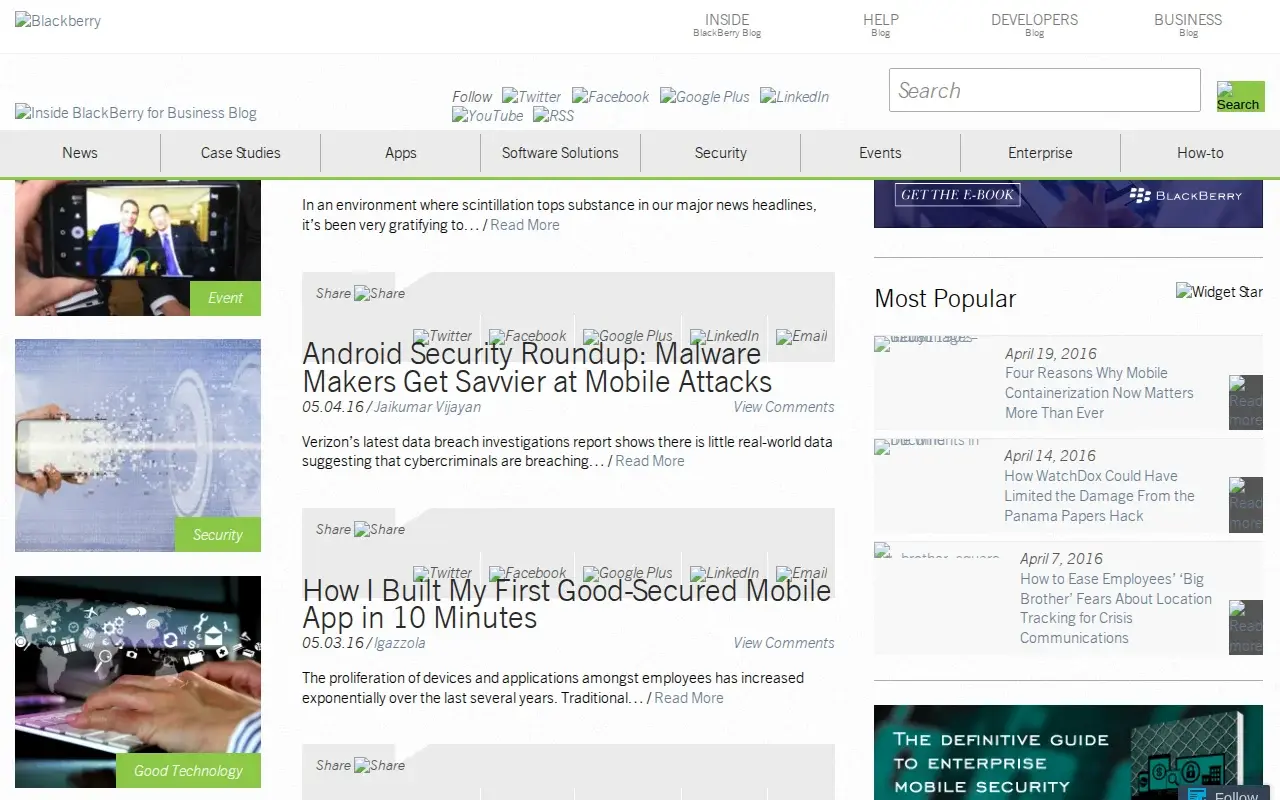Click author lgazzola link
The image size is (1280, 800).
pyautogui.click(x=400, y=643)
